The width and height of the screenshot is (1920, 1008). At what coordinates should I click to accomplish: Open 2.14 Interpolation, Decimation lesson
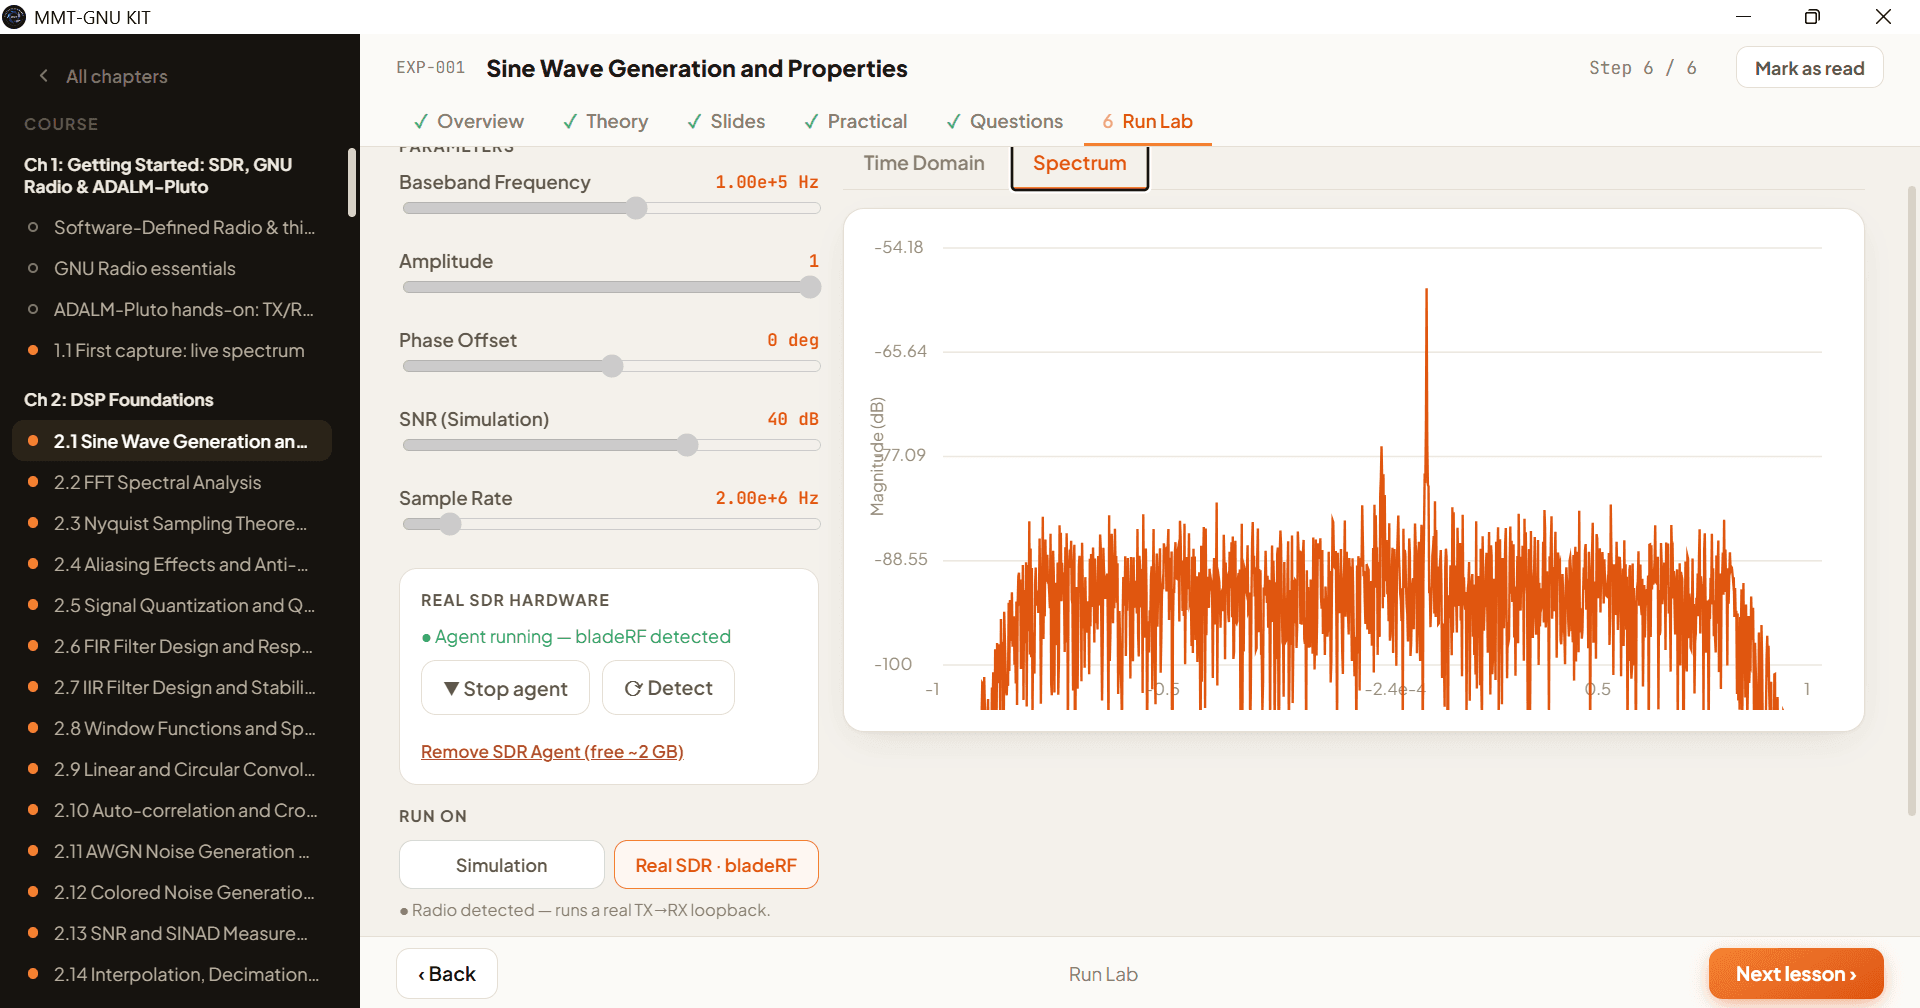pyautogui.click(x=172, y=974)
